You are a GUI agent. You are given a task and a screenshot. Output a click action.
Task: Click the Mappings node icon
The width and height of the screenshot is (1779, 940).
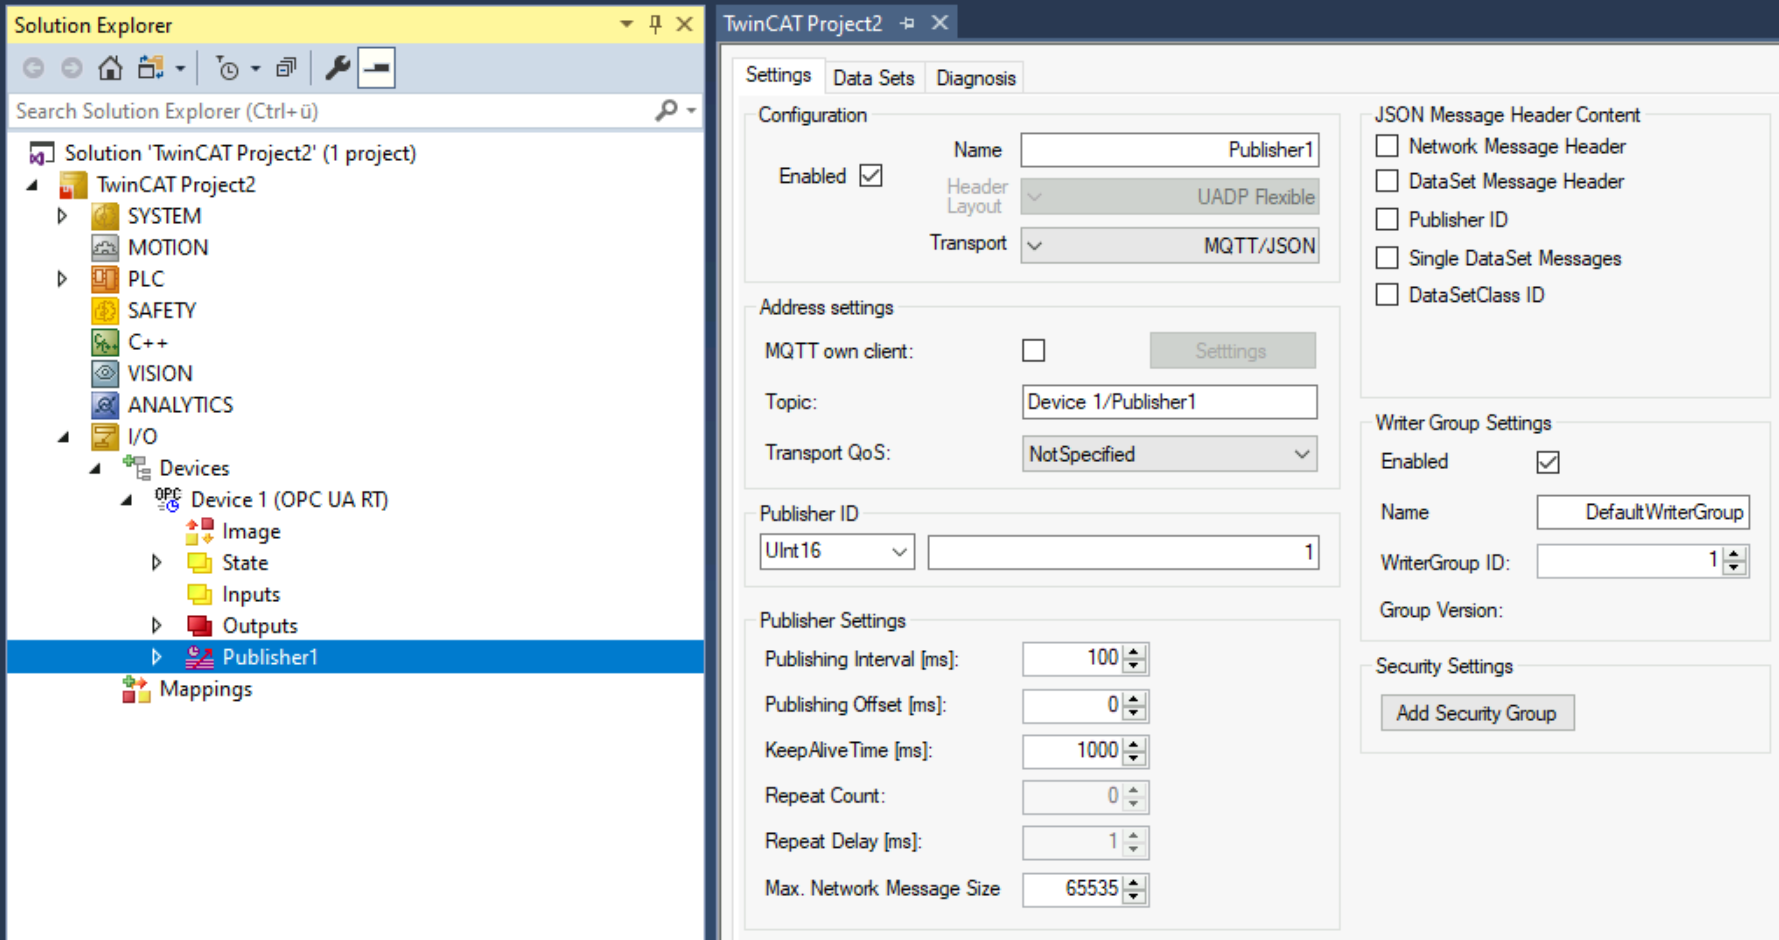[136, 689]
